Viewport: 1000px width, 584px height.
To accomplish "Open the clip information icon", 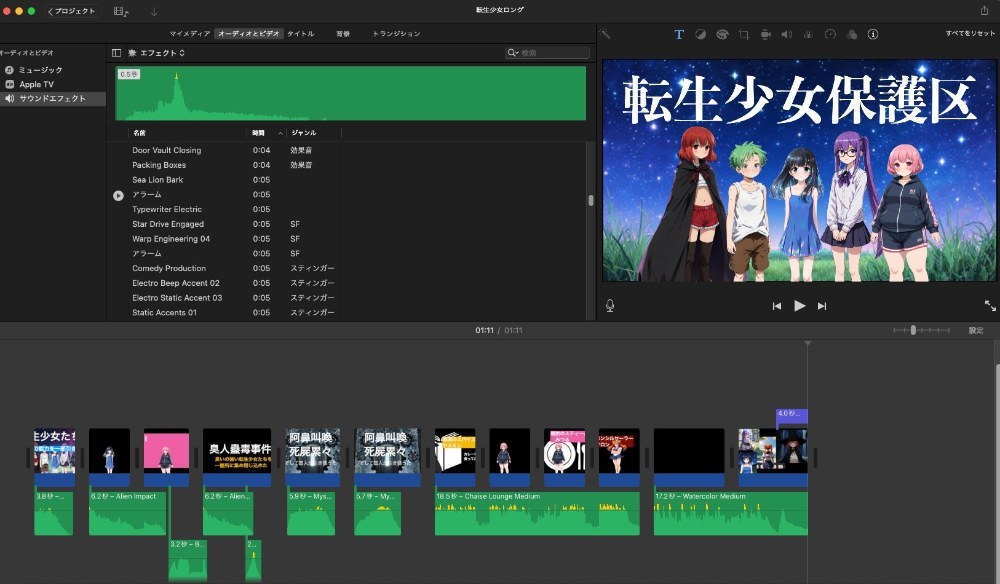I will (873, 34).
